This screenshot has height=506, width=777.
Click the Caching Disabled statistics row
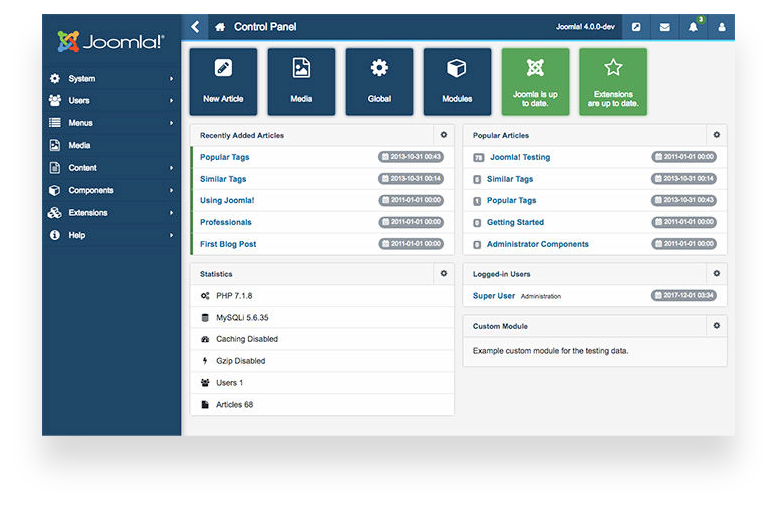click(322, 339)
